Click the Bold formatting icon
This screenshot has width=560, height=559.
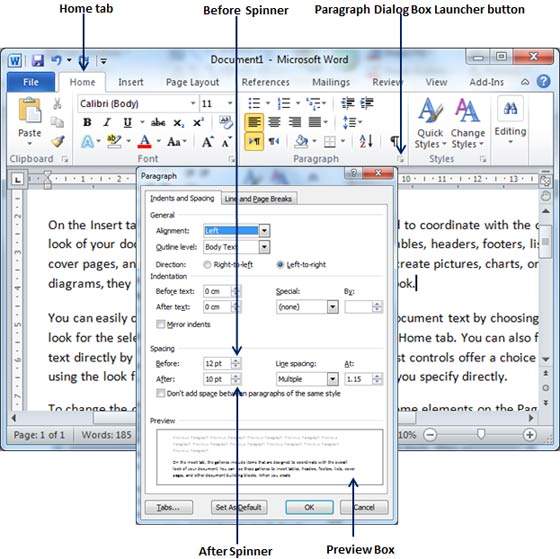pyautogui.click(x=87, y=123)
